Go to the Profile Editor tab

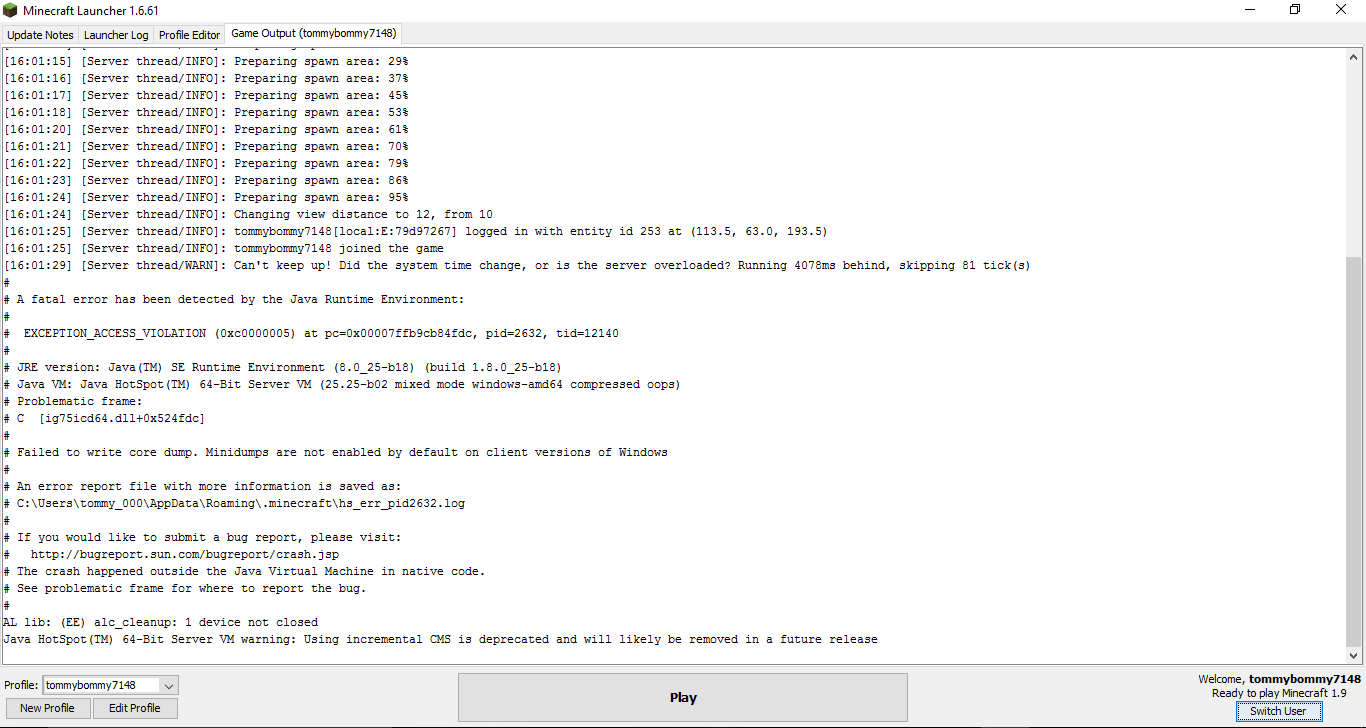tap(189, 35)
